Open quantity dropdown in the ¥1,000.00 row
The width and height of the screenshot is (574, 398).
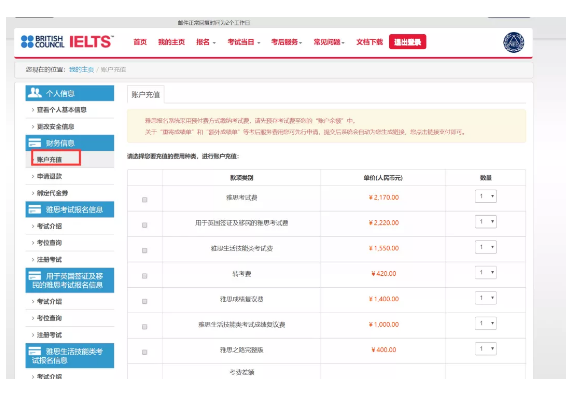tap(486, 323)
